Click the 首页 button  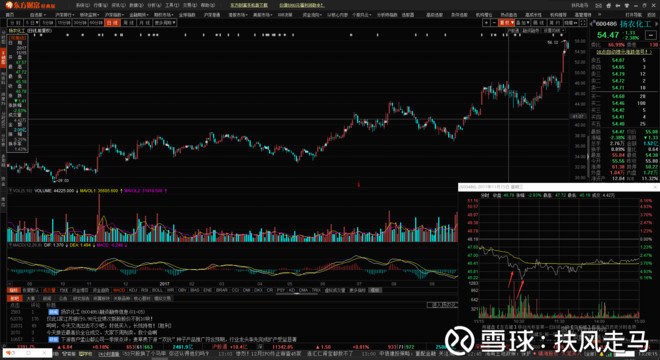10,15
